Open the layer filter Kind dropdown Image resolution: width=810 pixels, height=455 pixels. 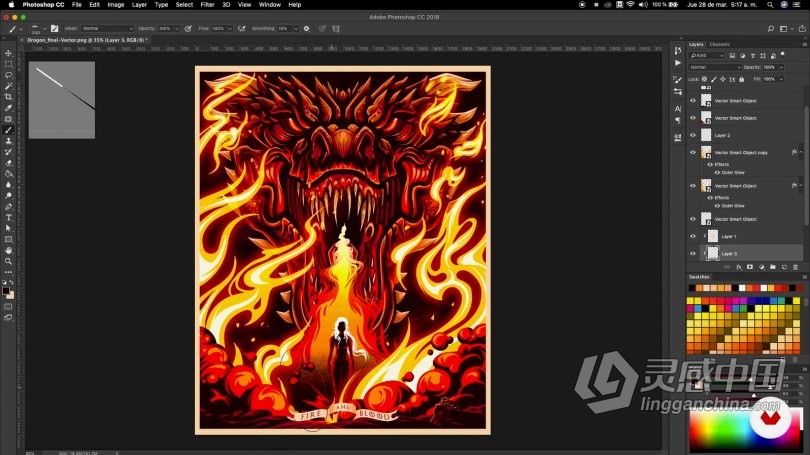[x=707, y=56]
